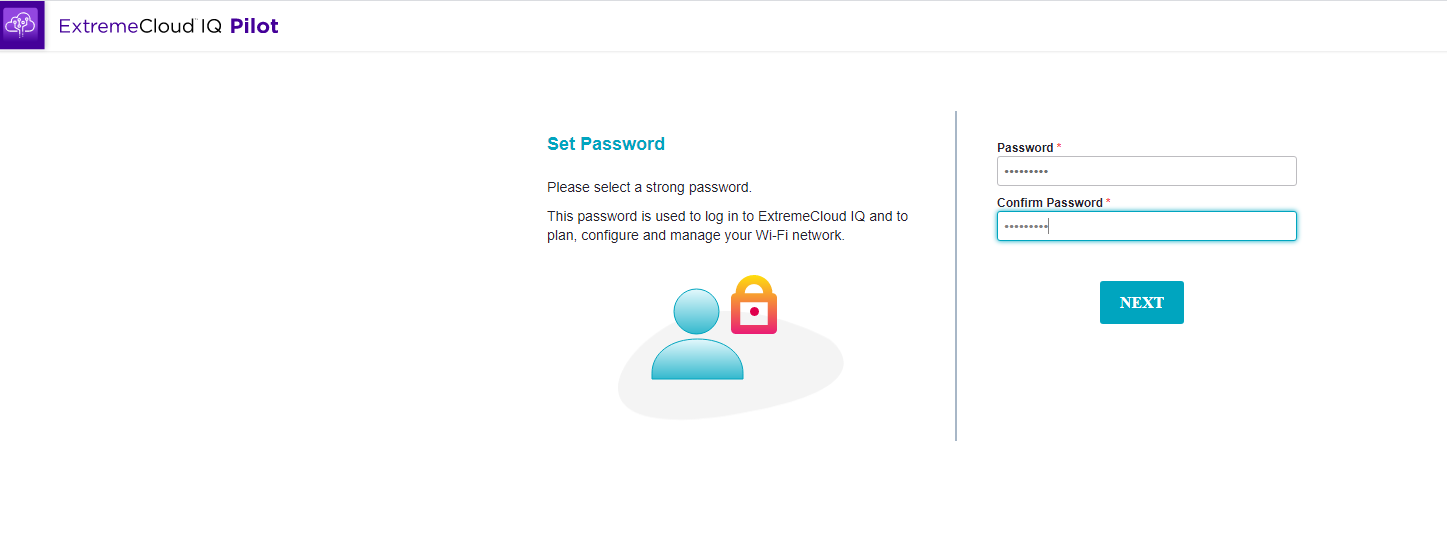Click the bold "Pilot" word in header

pyautogui.click(x=254, y=27)
